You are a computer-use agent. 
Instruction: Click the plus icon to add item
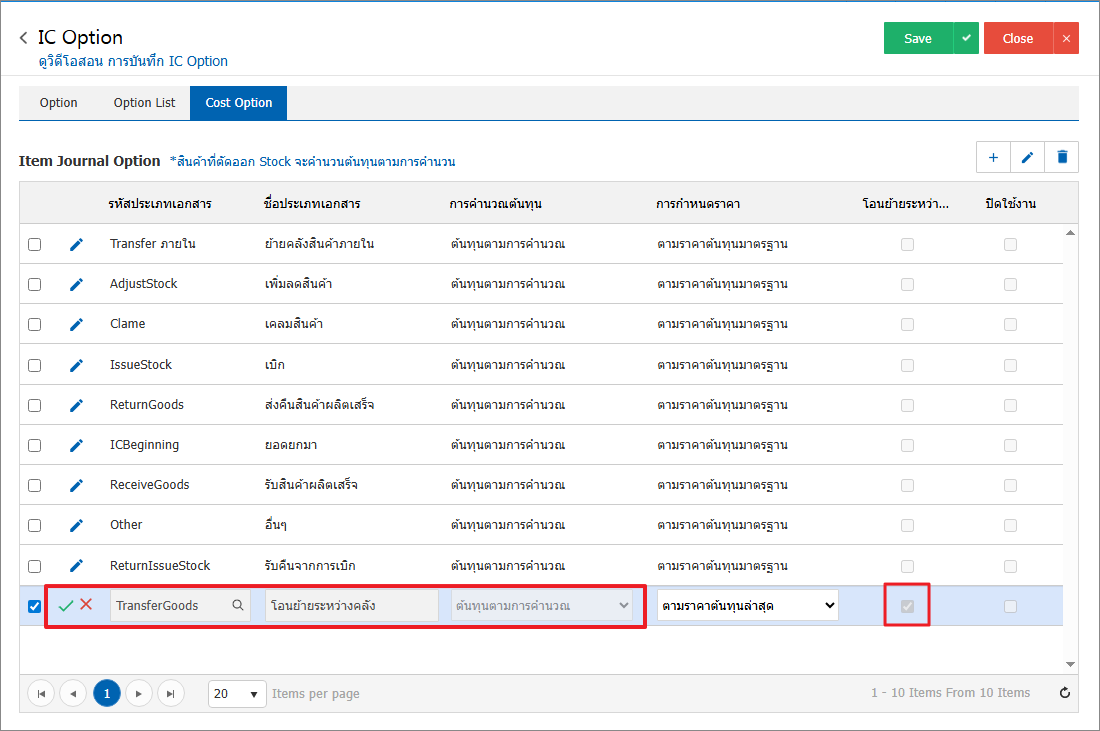pos(993,157)
